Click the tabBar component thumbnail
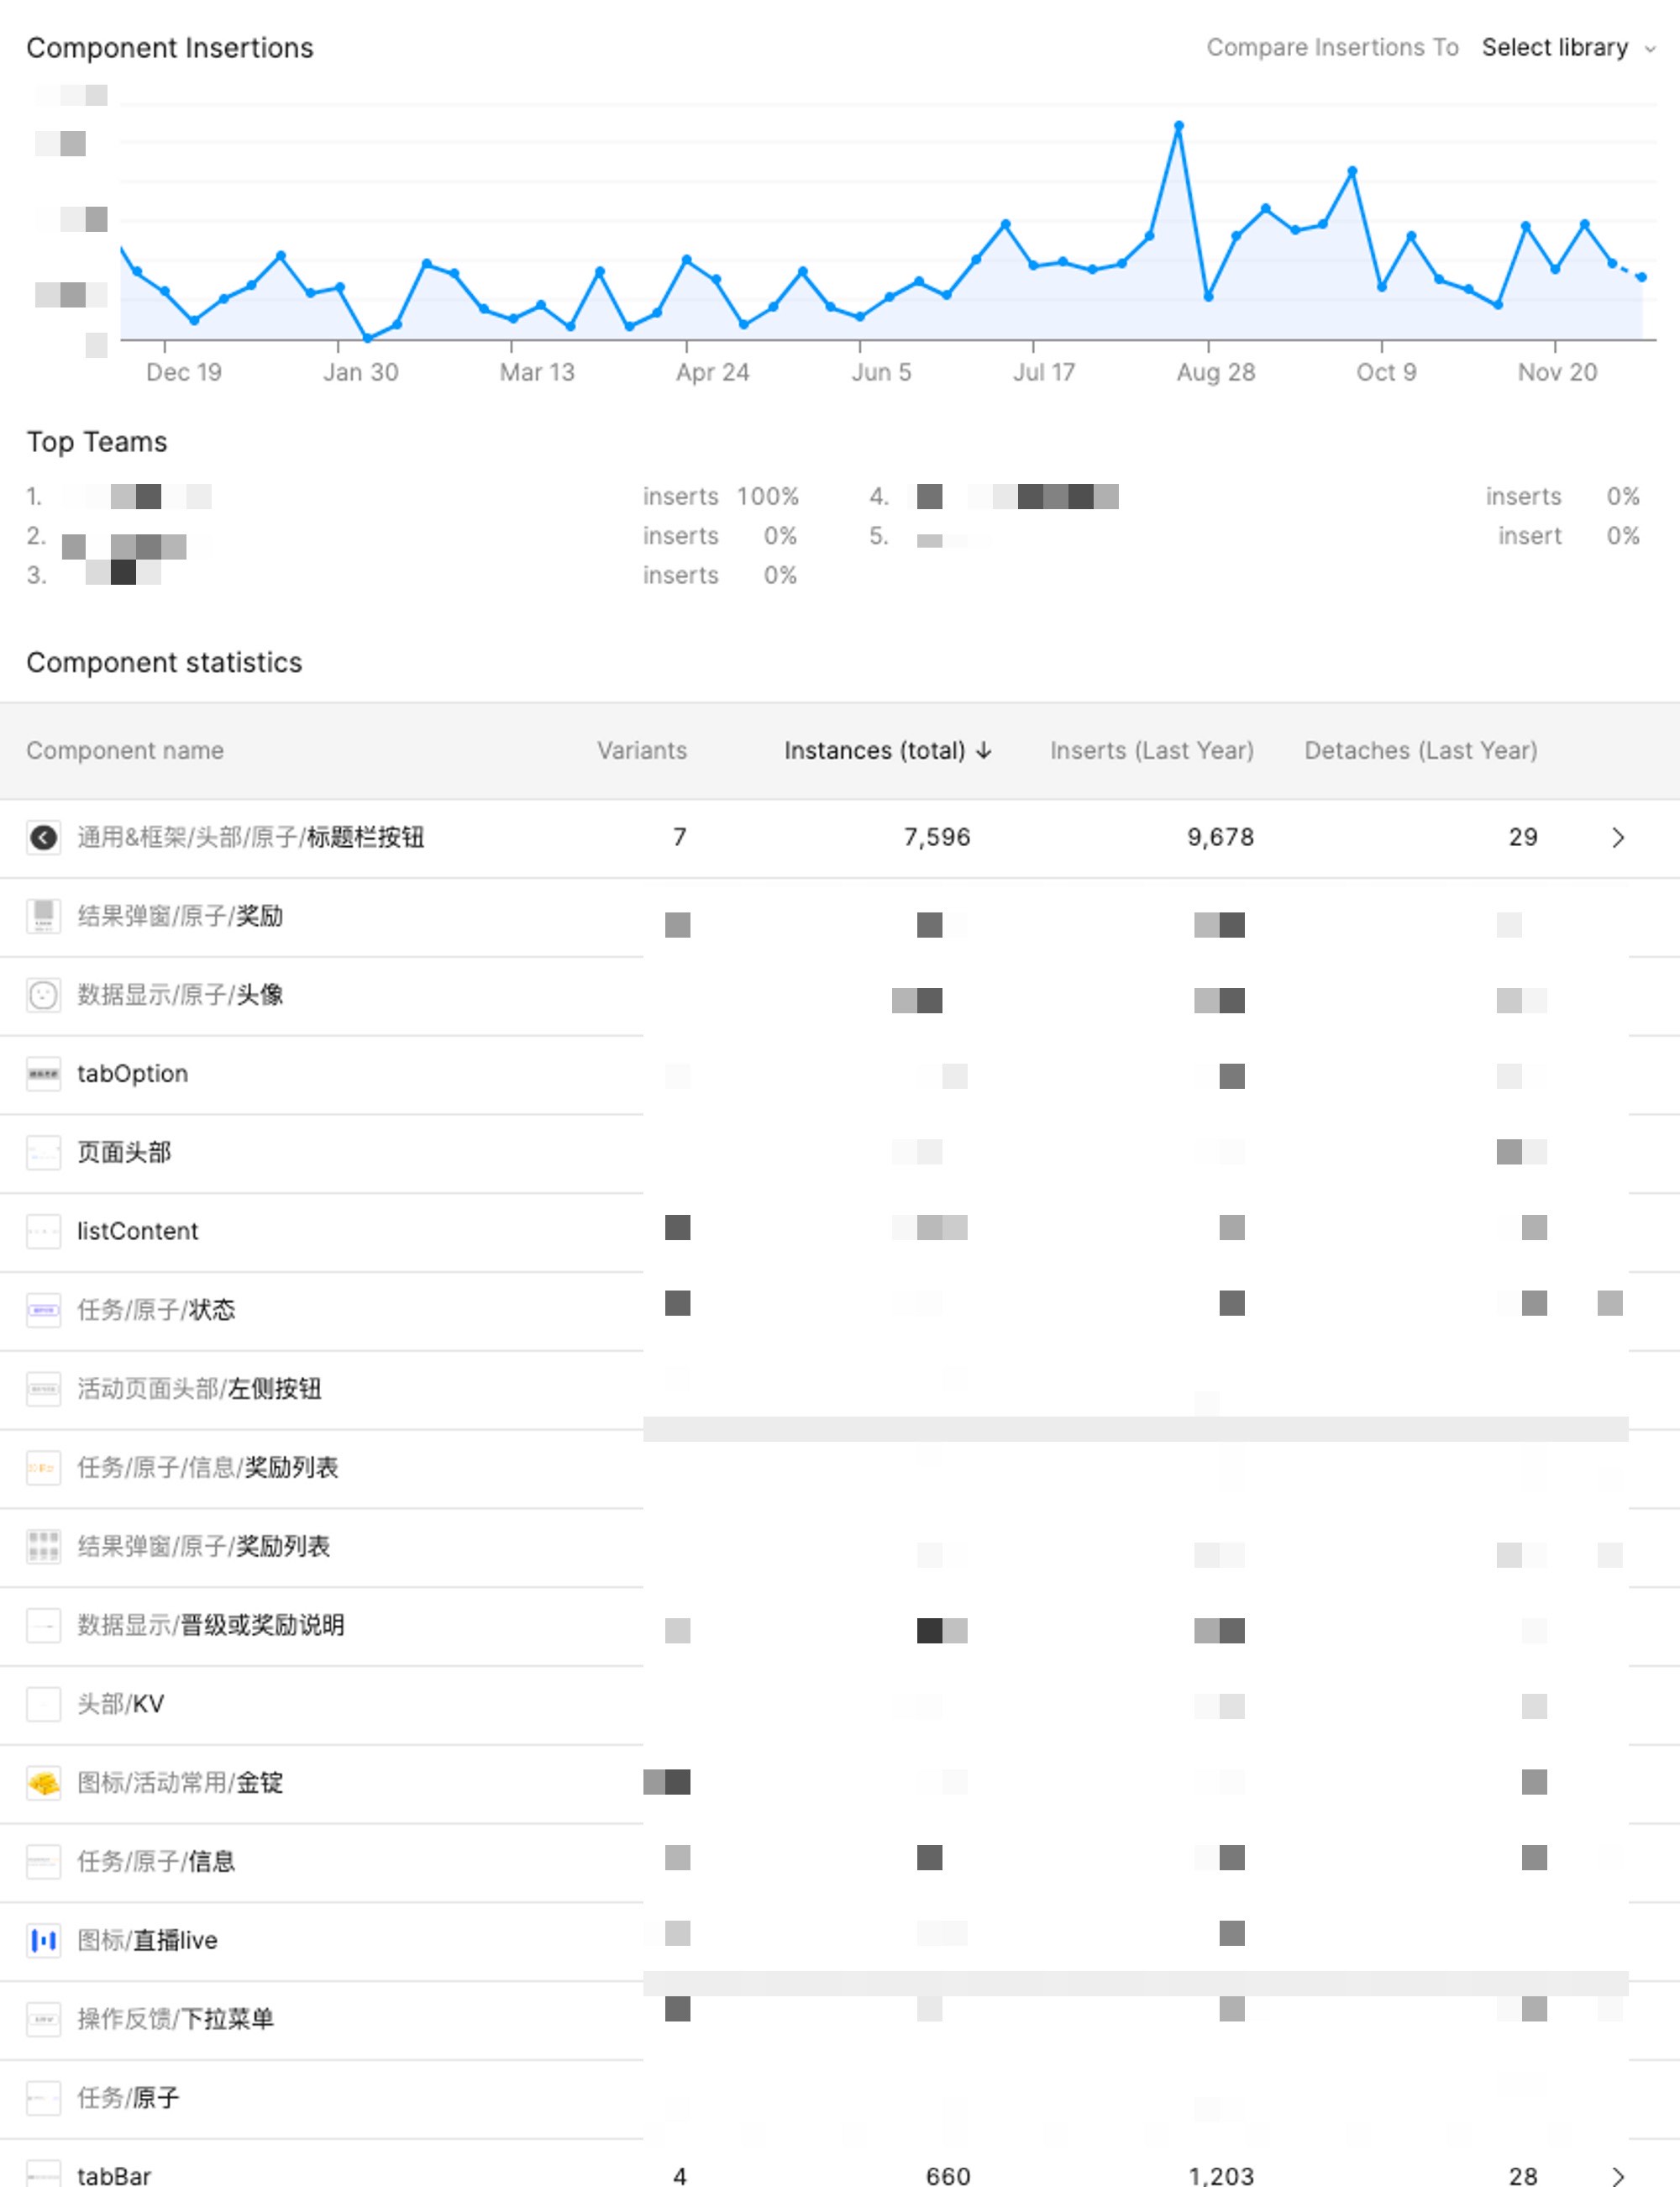Viewport: 1680px width, 2187px height. [x=43, y=2175]
